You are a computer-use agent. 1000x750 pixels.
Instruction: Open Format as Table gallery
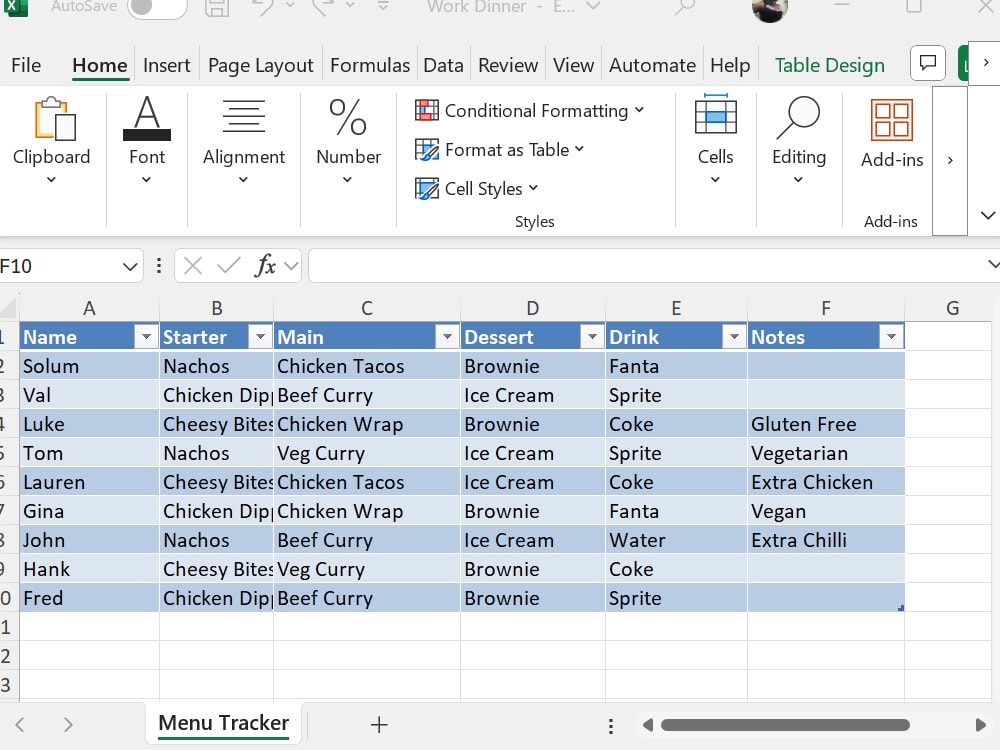(x=499, y=150)
